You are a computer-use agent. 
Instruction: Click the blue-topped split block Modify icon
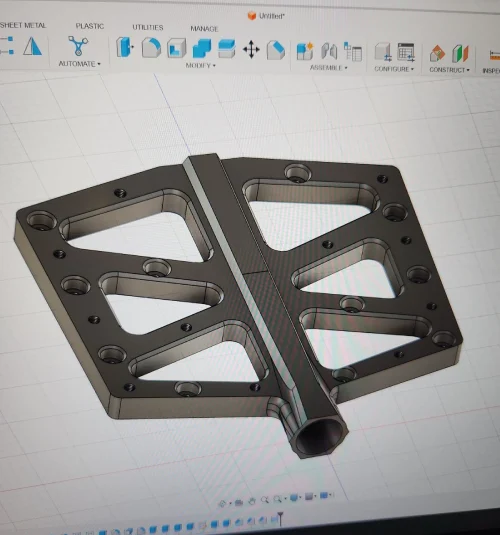pyautogui.click(x=227, y=49)
